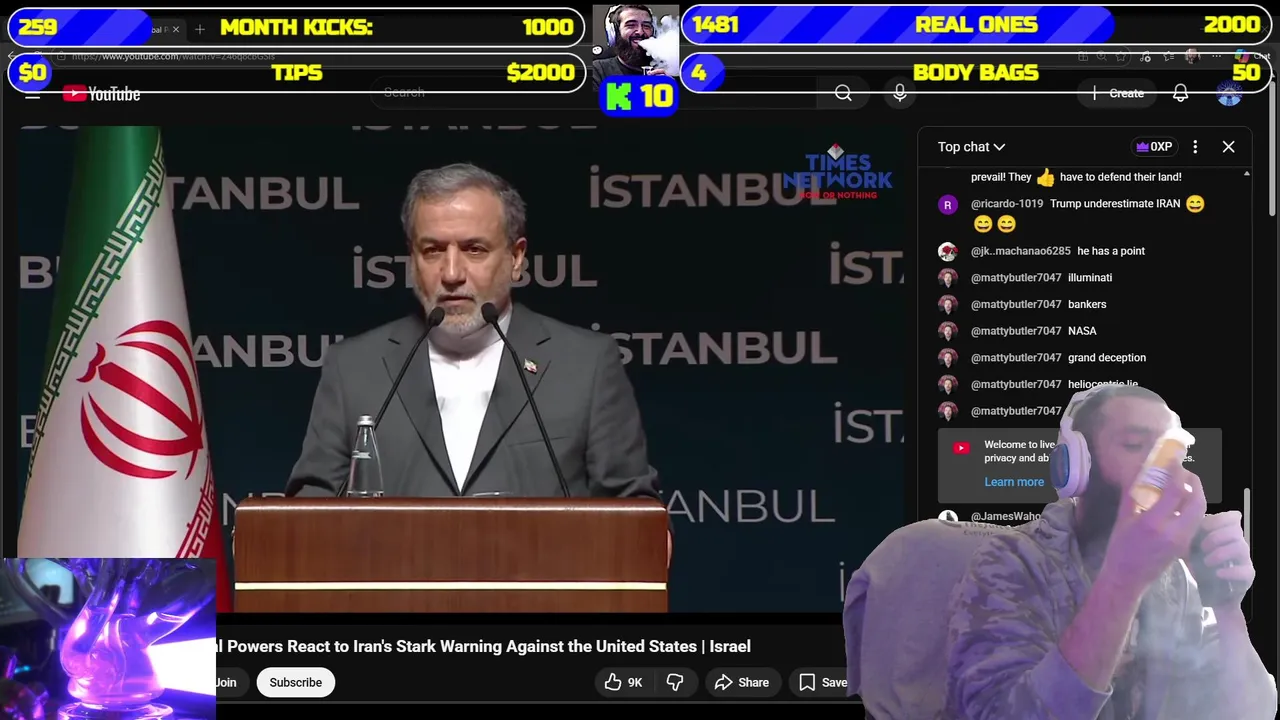Click the TIPS goal bar
This screenshot has width=1280, height=720.
296,73
